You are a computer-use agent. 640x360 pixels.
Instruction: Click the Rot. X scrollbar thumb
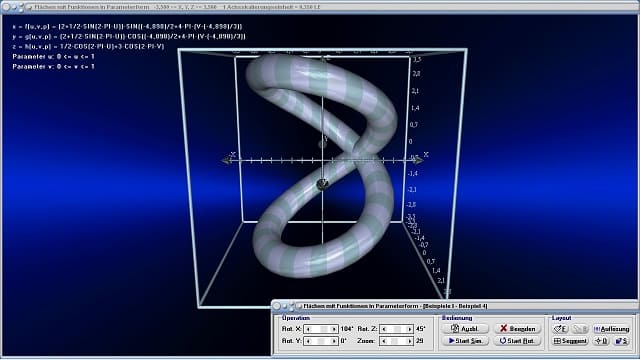[323, 329]
